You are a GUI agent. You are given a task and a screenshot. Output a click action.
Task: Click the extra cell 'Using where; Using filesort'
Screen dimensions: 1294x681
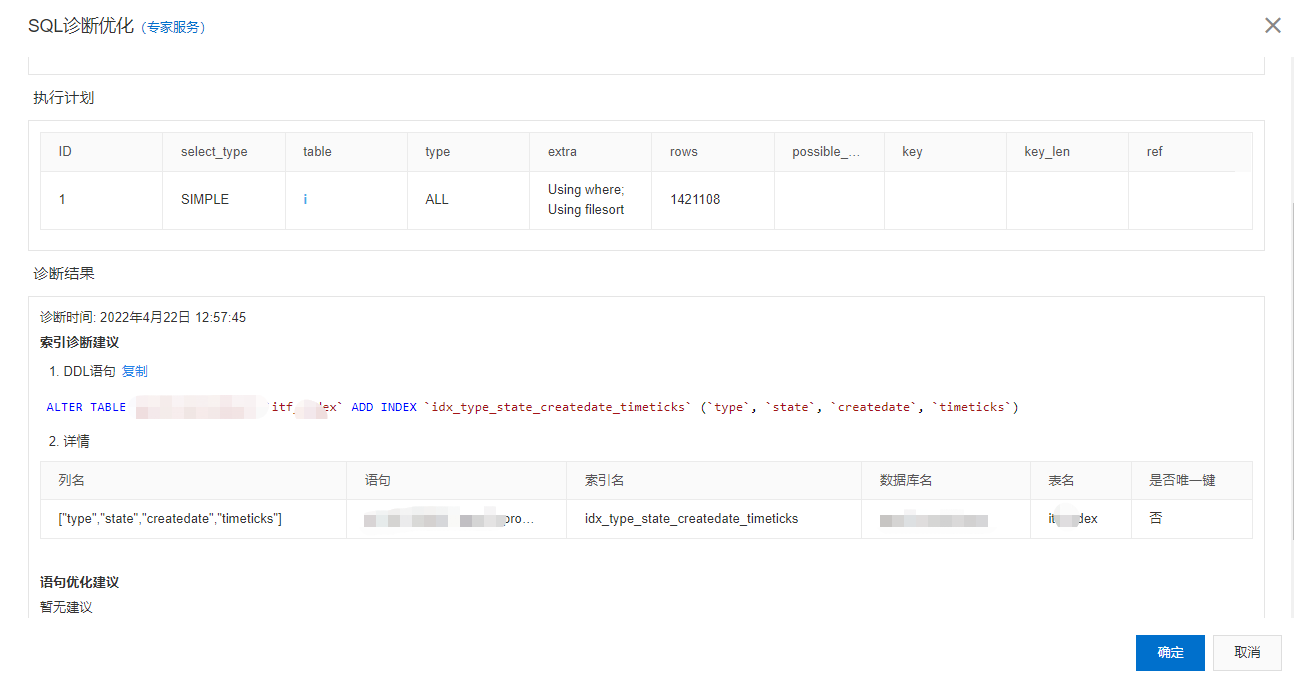(586, 200)
